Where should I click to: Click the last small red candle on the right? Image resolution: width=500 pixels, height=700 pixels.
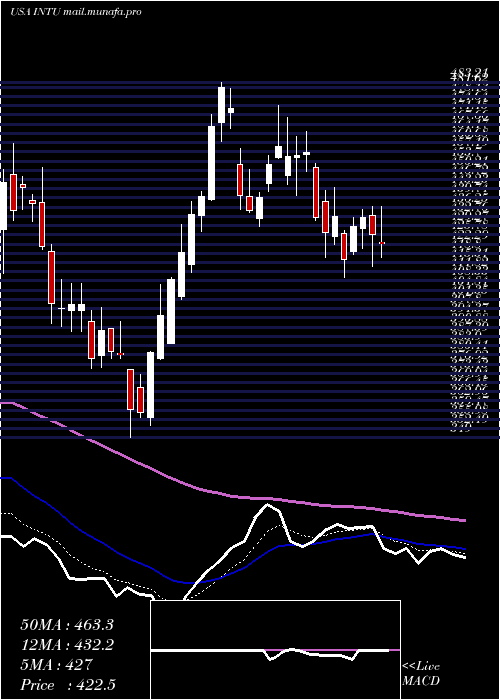[x=382, y=242]
